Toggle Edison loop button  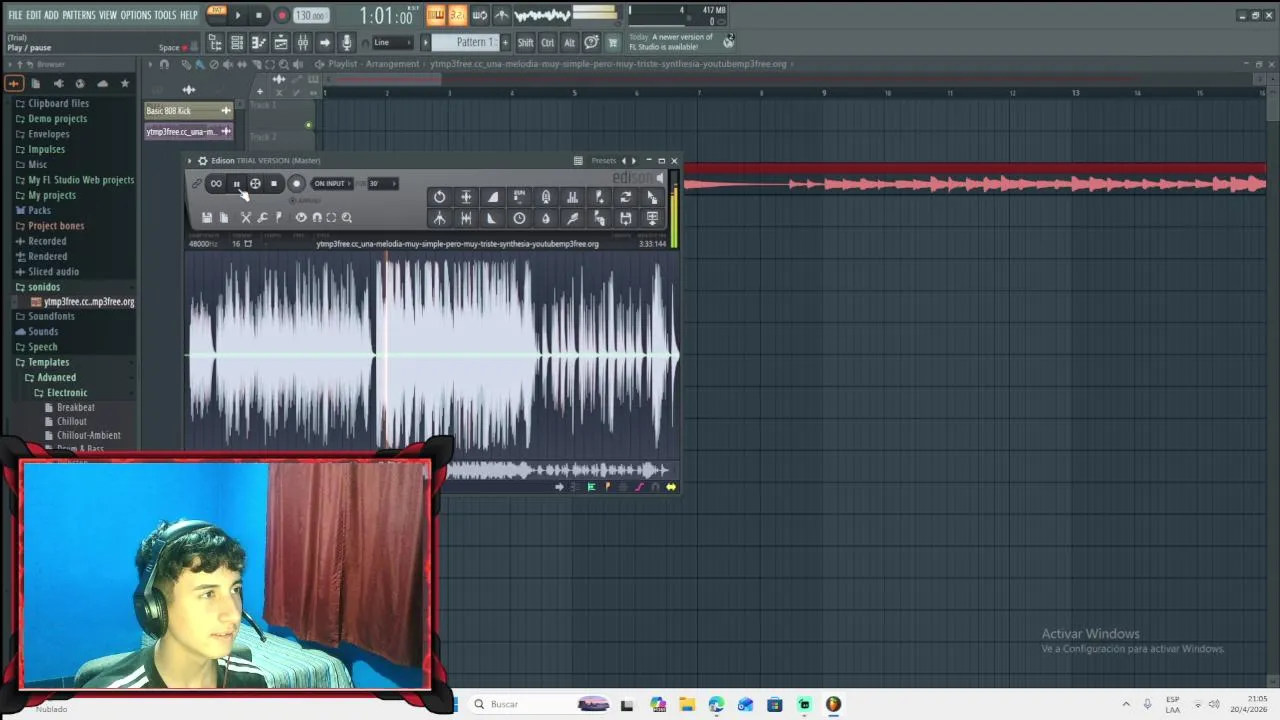tap(216, 183)
